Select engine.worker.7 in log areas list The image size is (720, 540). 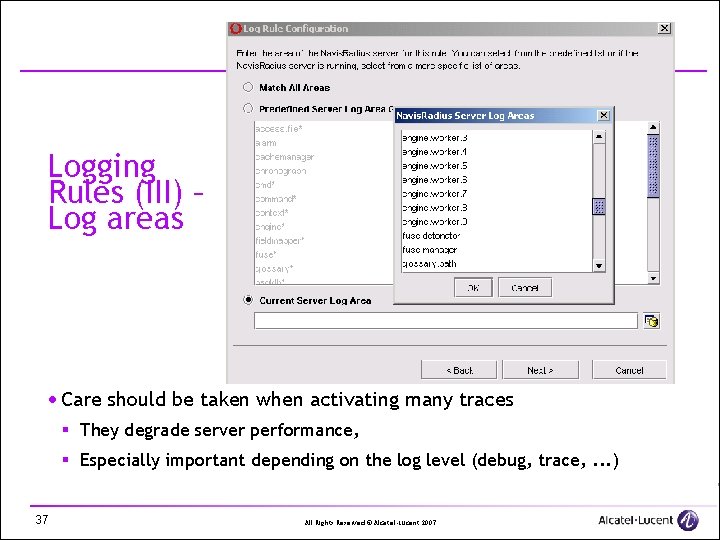[435, 194]
